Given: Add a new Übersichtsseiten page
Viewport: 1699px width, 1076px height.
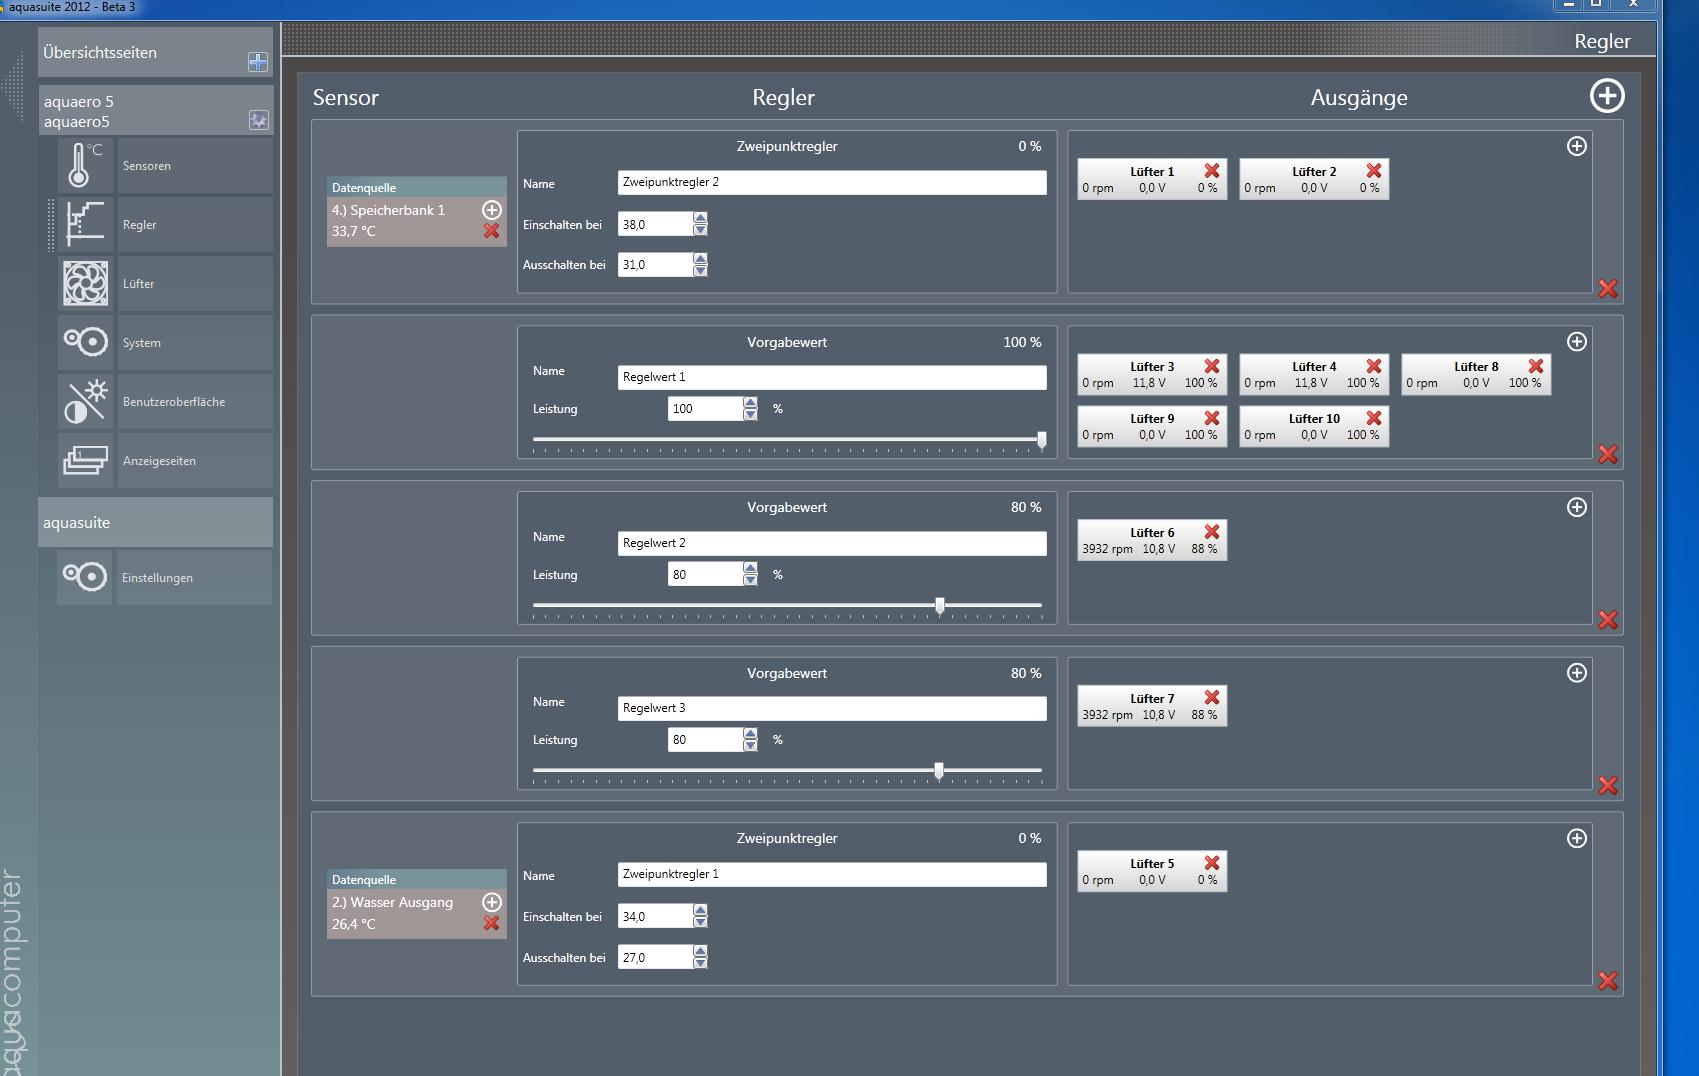Looking at the screenshot, I should click(257, 62).
